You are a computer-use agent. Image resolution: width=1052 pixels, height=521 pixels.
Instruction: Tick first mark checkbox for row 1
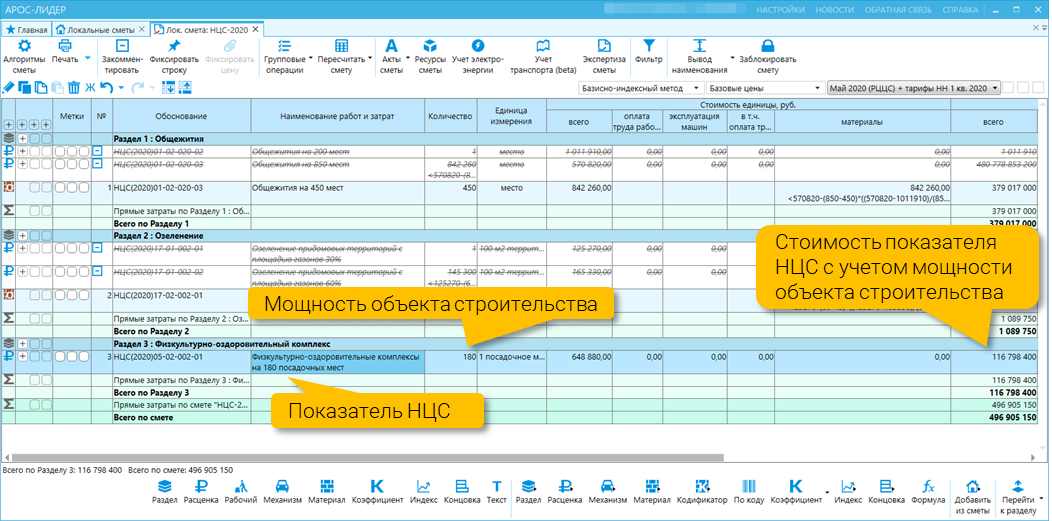pyautogui.click(x=60, y=188)
